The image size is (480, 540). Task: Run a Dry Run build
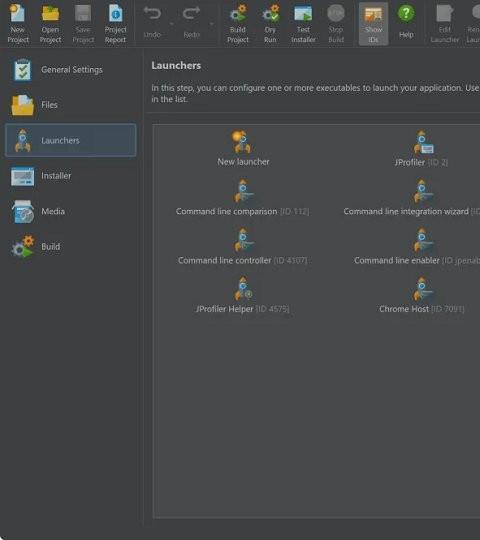coord(270,23)
